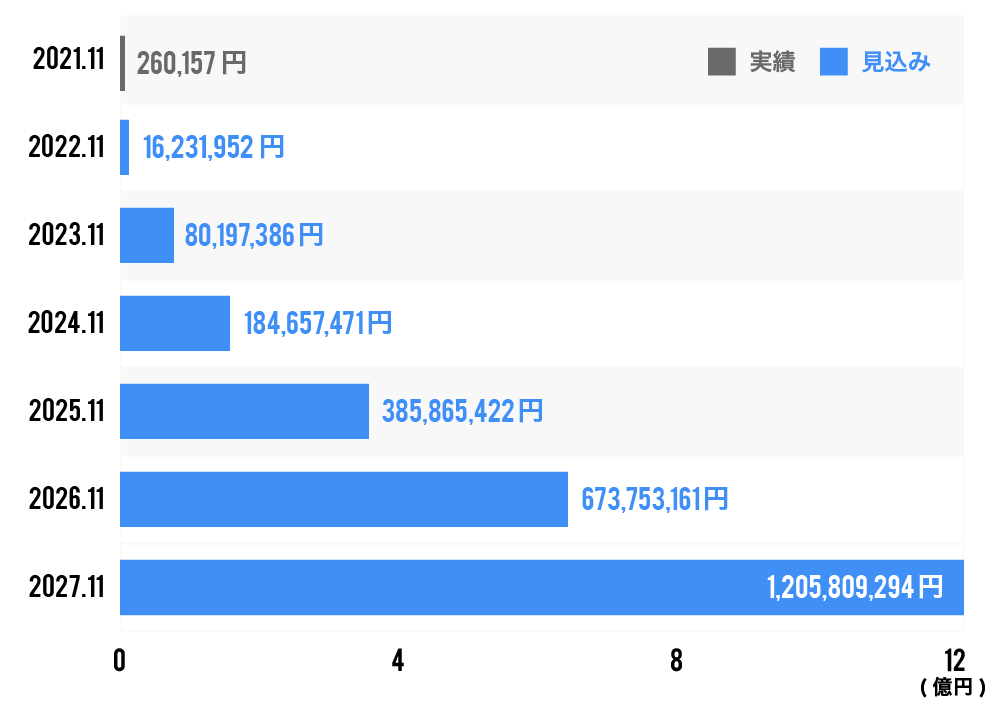Click the gray 2021.11 bar
This screenshot has width=1000, height=705.
coord(122,63)
